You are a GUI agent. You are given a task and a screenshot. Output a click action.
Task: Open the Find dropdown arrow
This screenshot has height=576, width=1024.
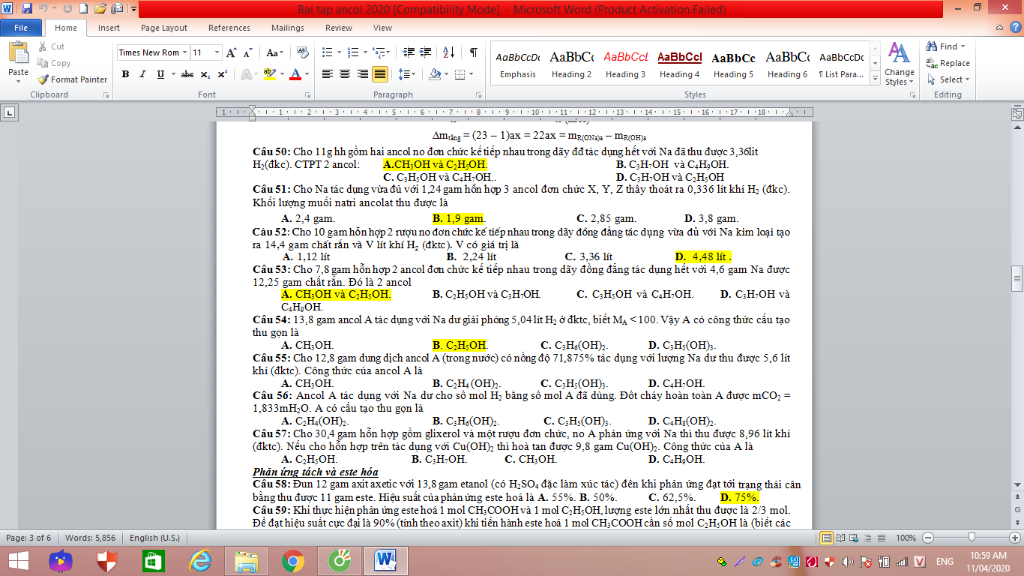(963, 46)
